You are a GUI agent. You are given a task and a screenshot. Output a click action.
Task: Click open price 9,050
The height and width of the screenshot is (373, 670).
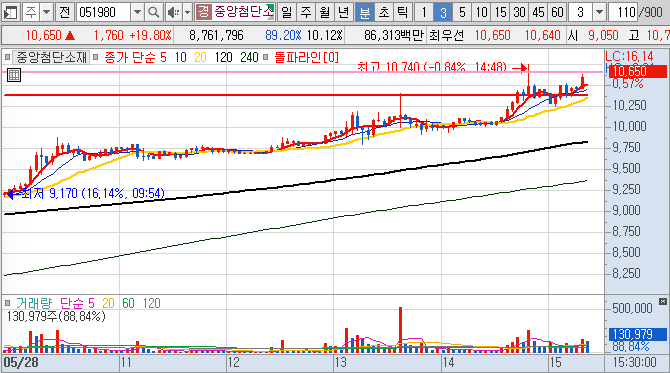[x=603, y=35]
